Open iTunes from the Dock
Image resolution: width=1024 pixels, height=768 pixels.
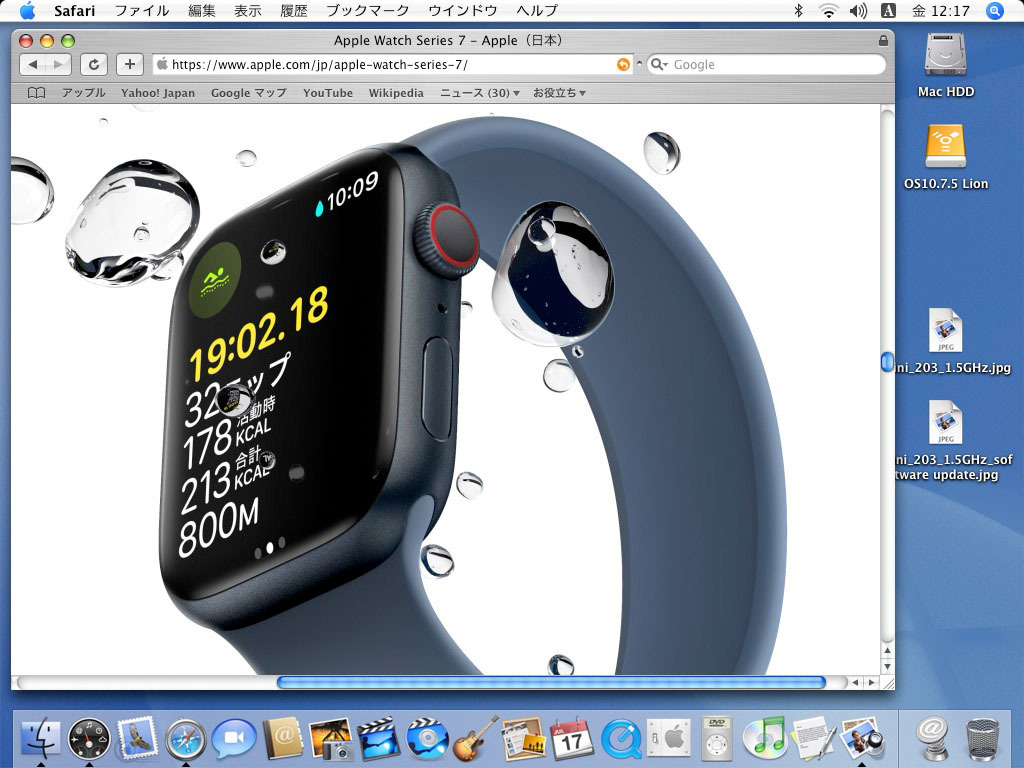point(765,739)
